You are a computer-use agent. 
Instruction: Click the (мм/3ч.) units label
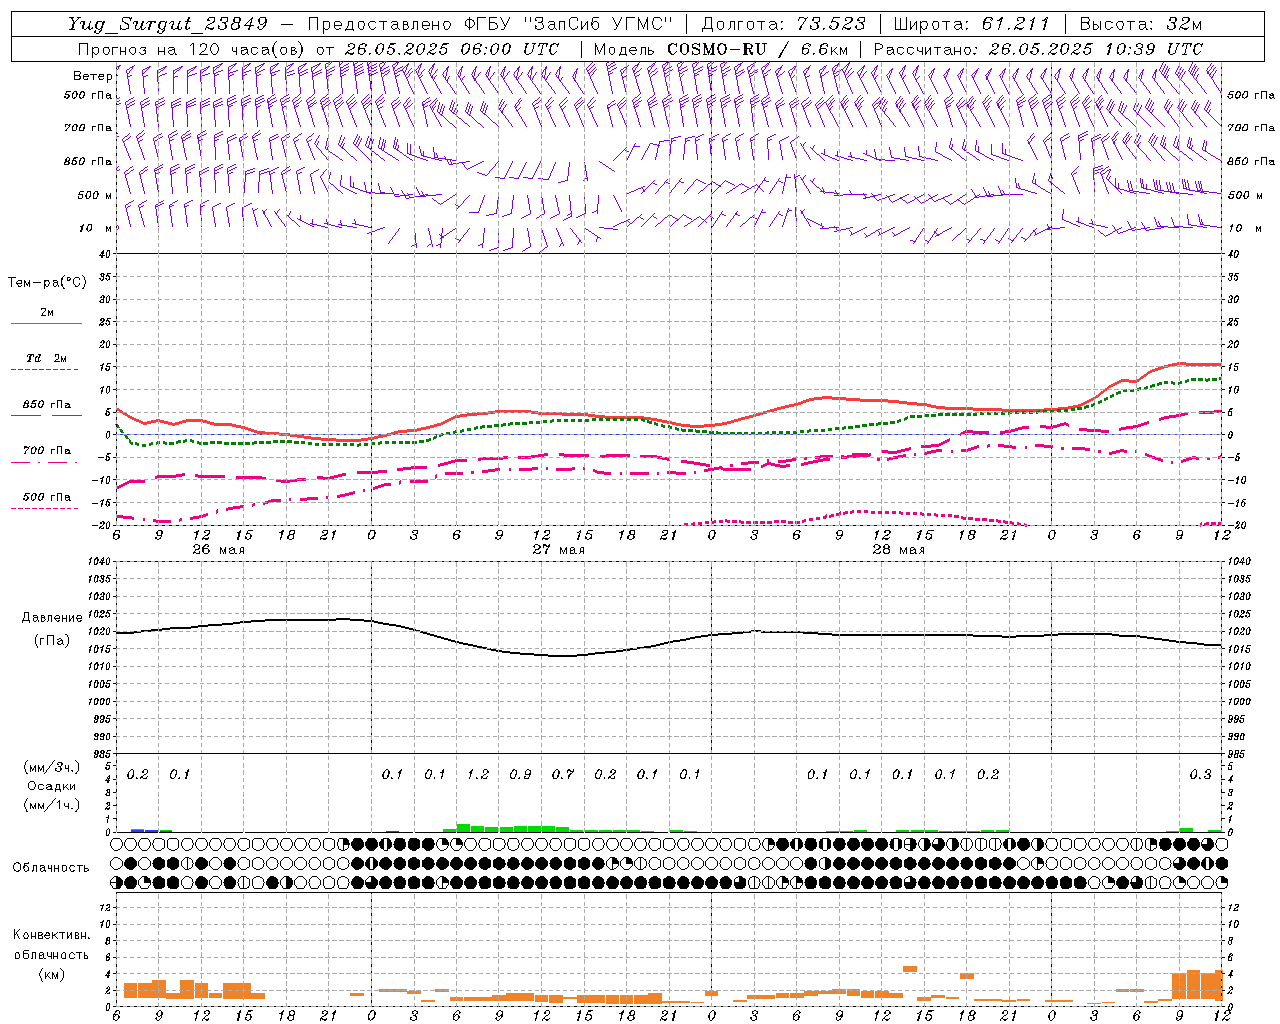pos(51,767)
